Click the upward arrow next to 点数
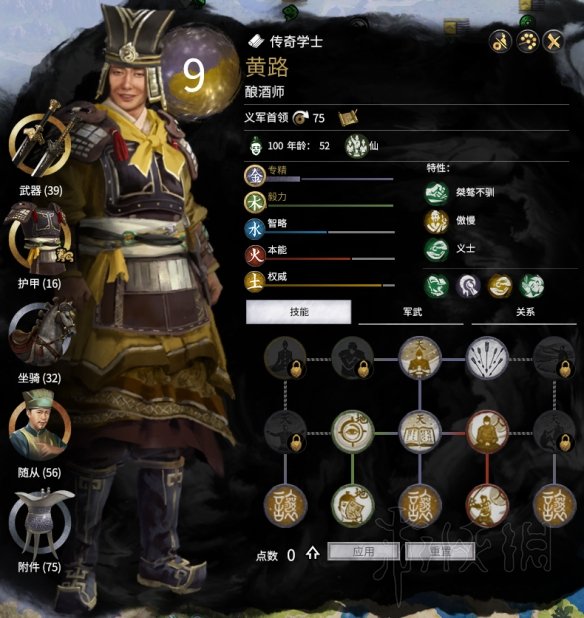This screenshot has width=584, height=618. [312, 553]
